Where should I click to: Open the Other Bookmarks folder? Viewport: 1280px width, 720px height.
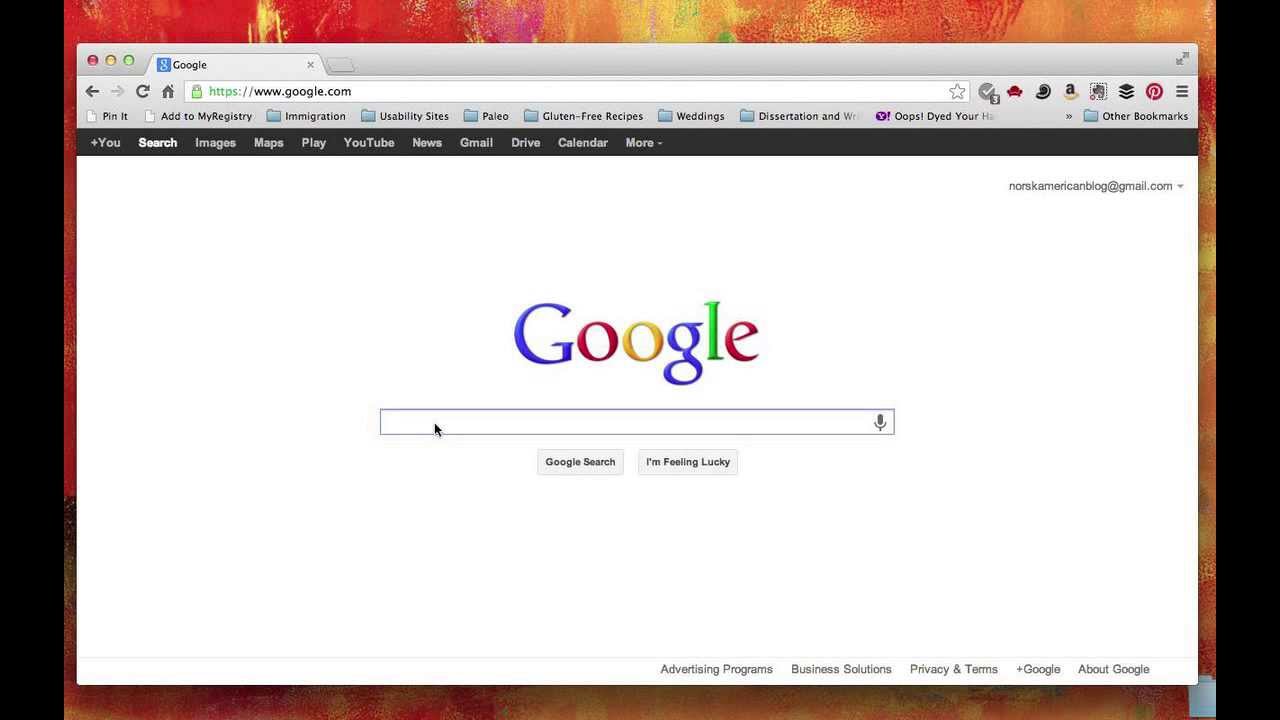click(1136, 116)
